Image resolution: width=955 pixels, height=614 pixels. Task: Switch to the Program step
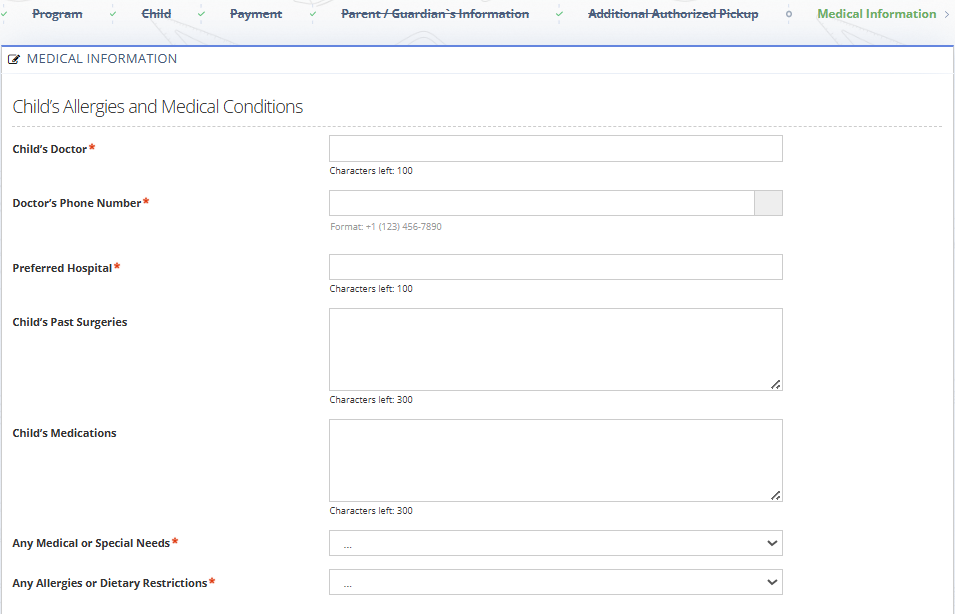57,14
